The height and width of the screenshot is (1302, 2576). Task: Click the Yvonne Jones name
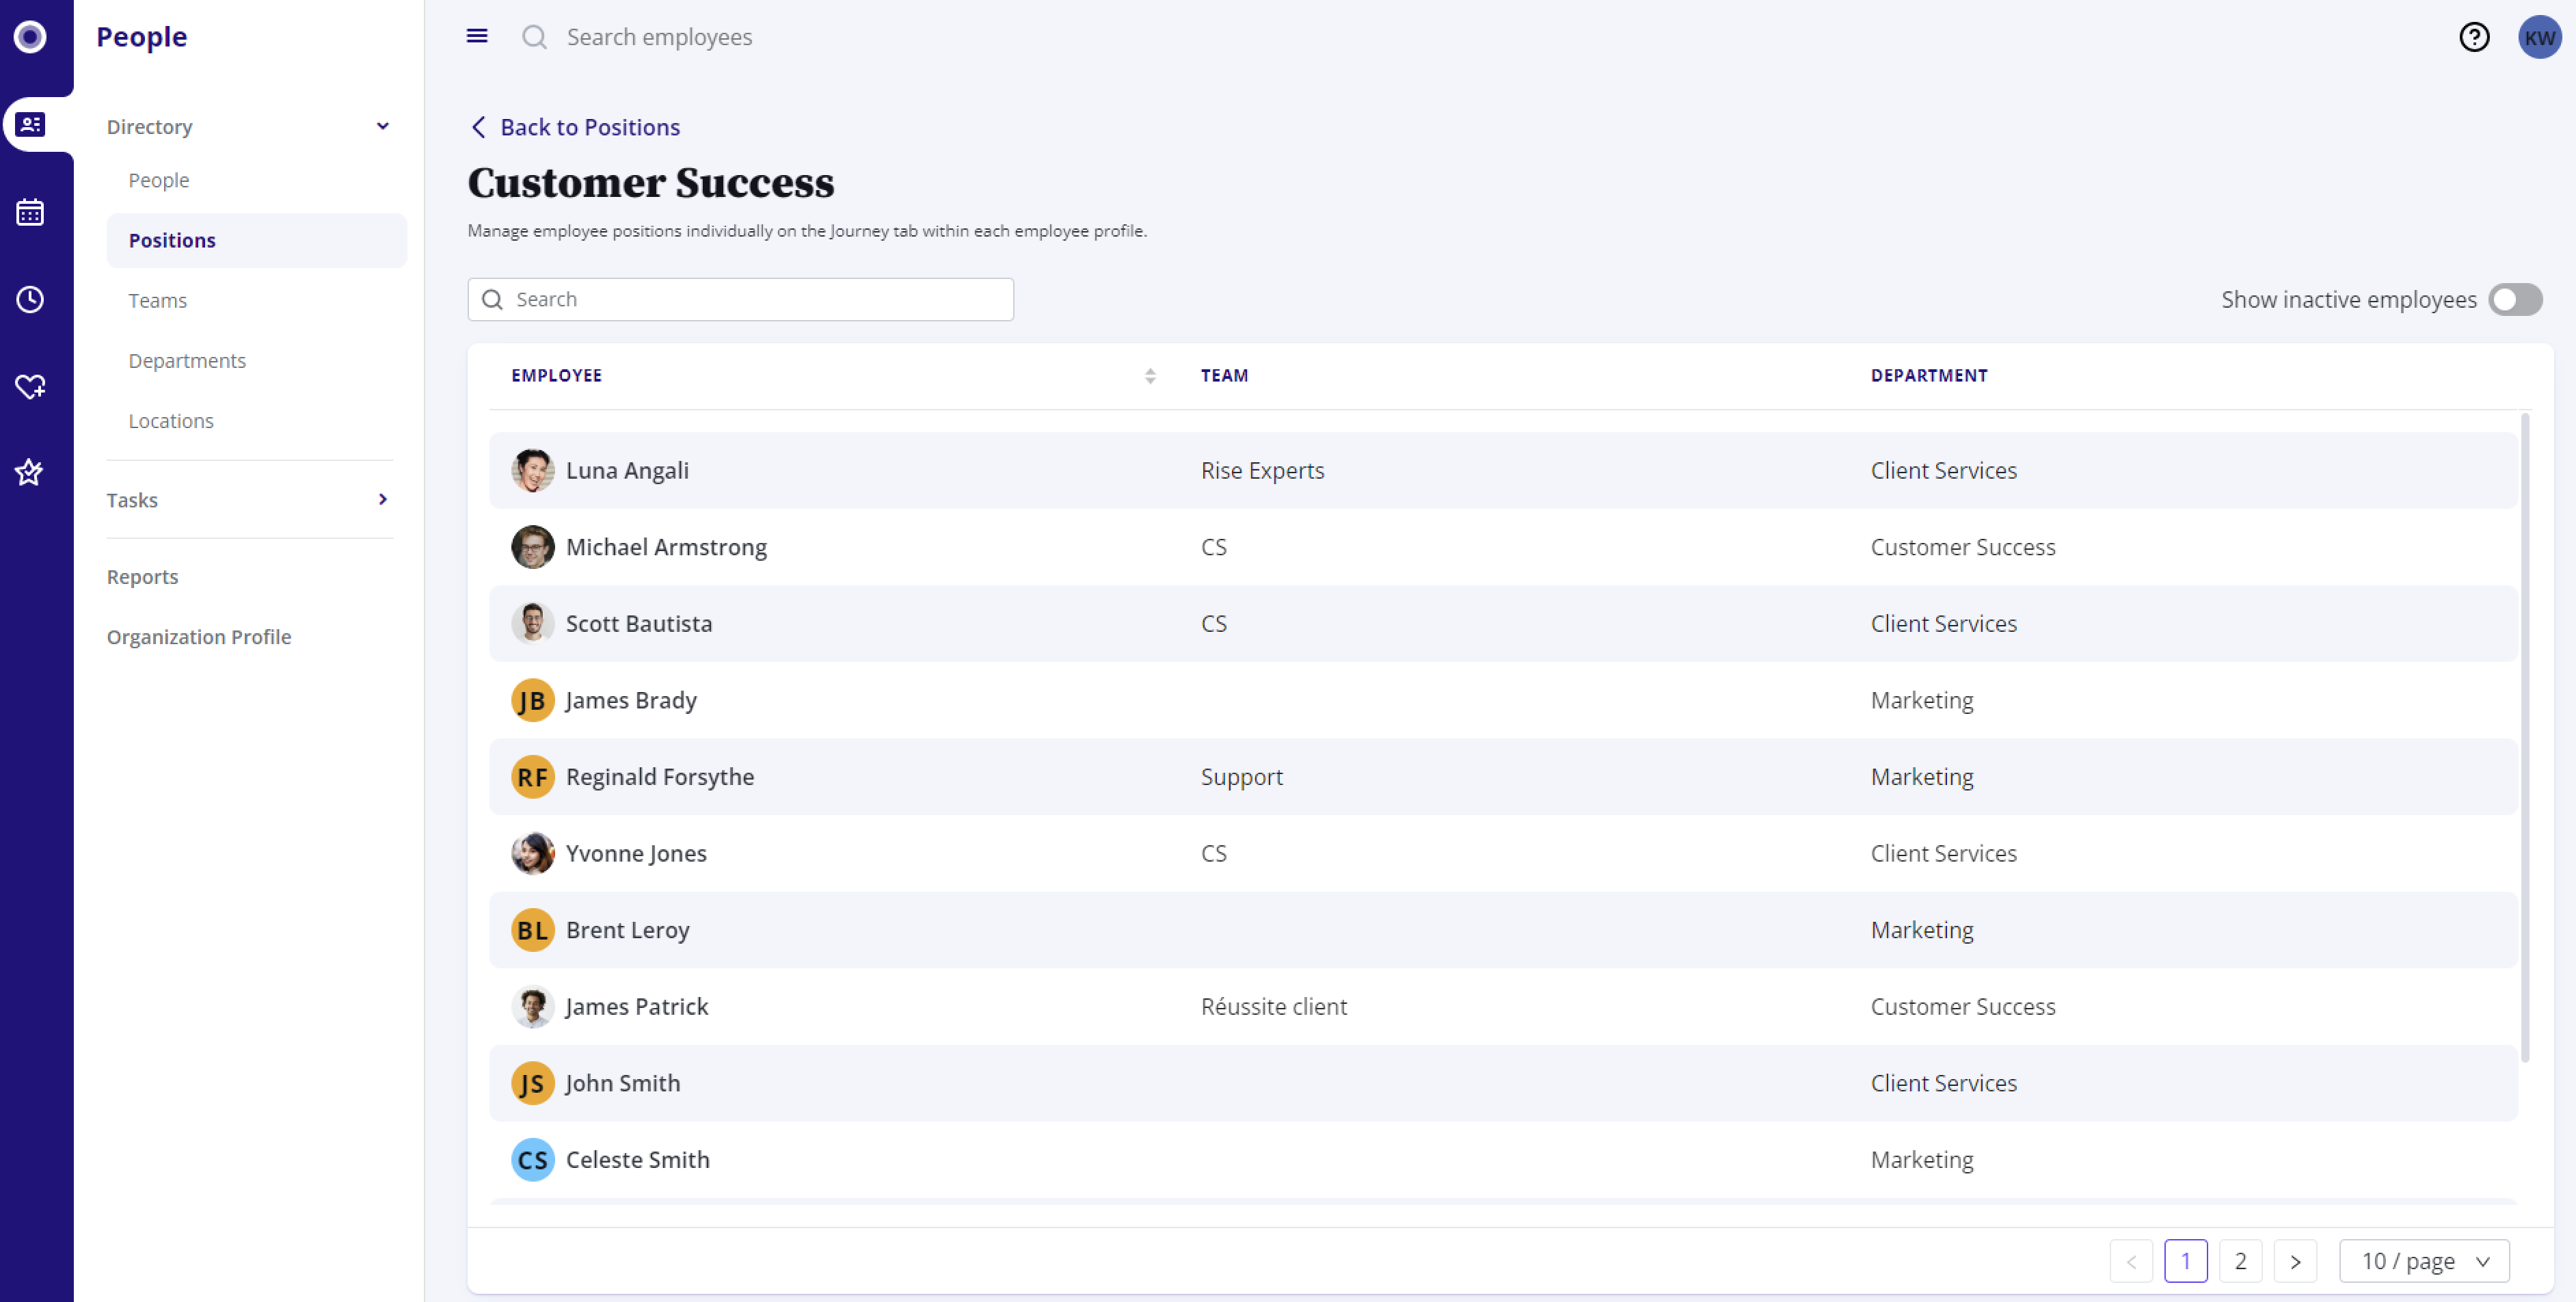click(636, 853)
